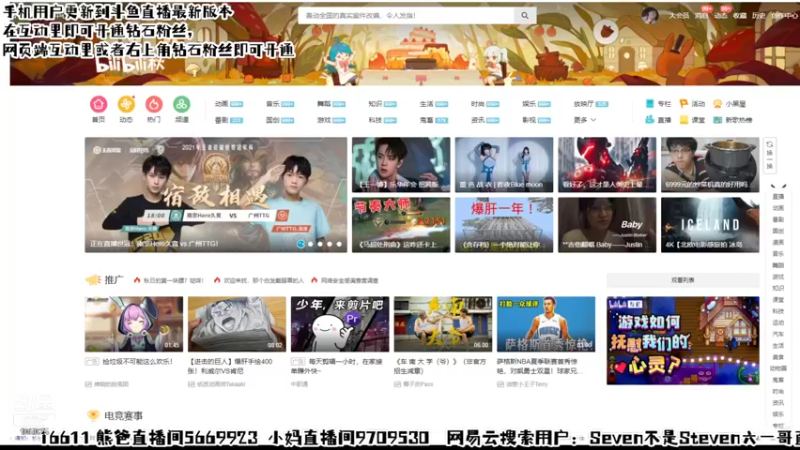Select the first carousel indicator dot

point(301,244)
